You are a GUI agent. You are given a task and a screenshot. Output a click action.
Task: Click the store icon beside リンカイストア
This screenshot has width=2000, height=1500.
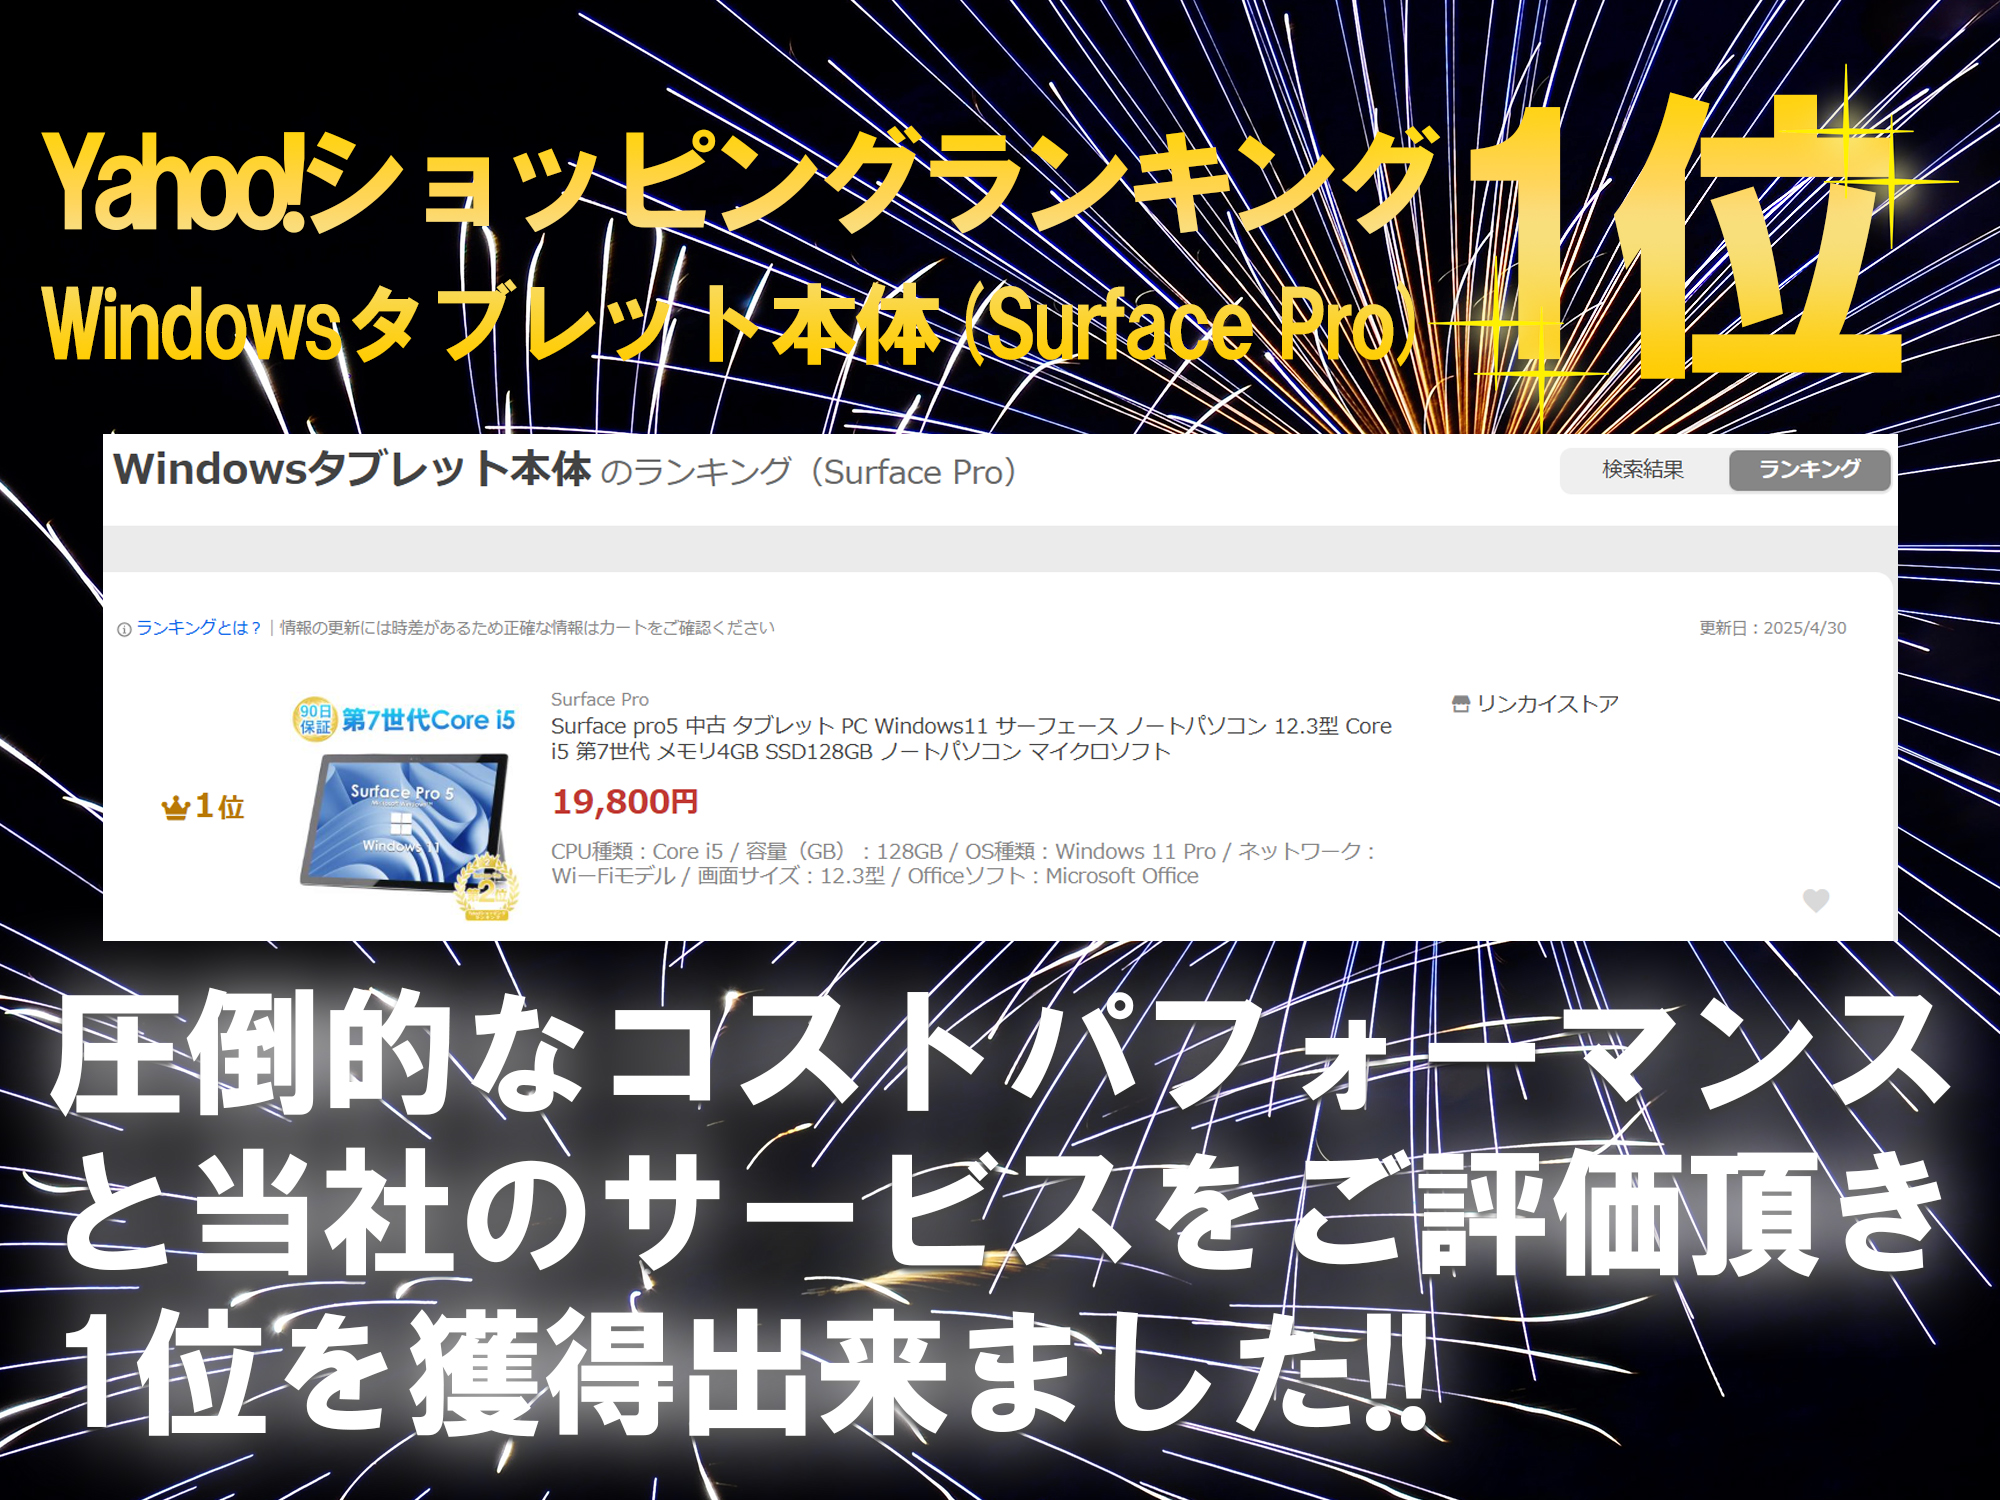pos(1461,704)
